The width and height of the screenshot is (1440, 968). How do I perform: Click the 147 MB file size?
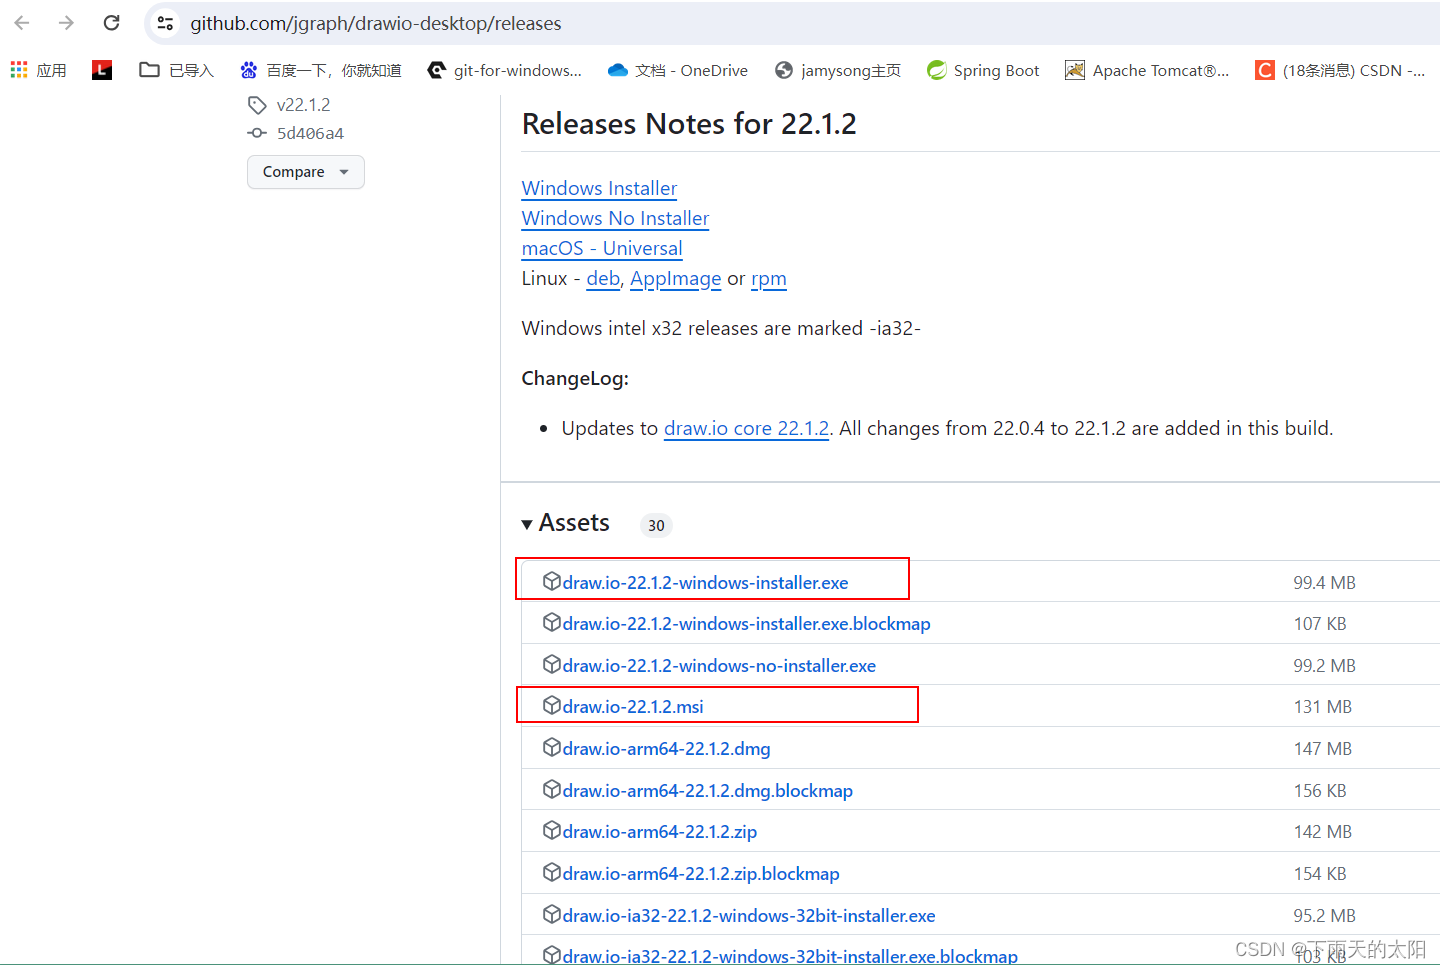click(x=1322, y=749)
